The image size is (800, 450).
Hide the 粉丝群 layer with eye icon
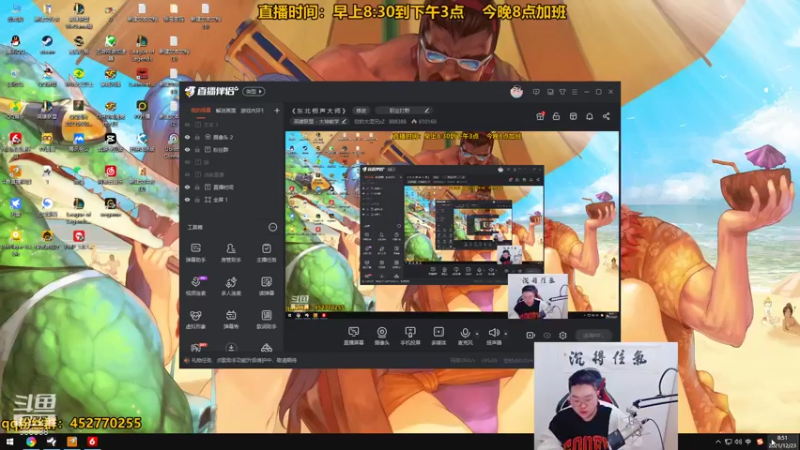pyautogui.click(x=187, y=149)
